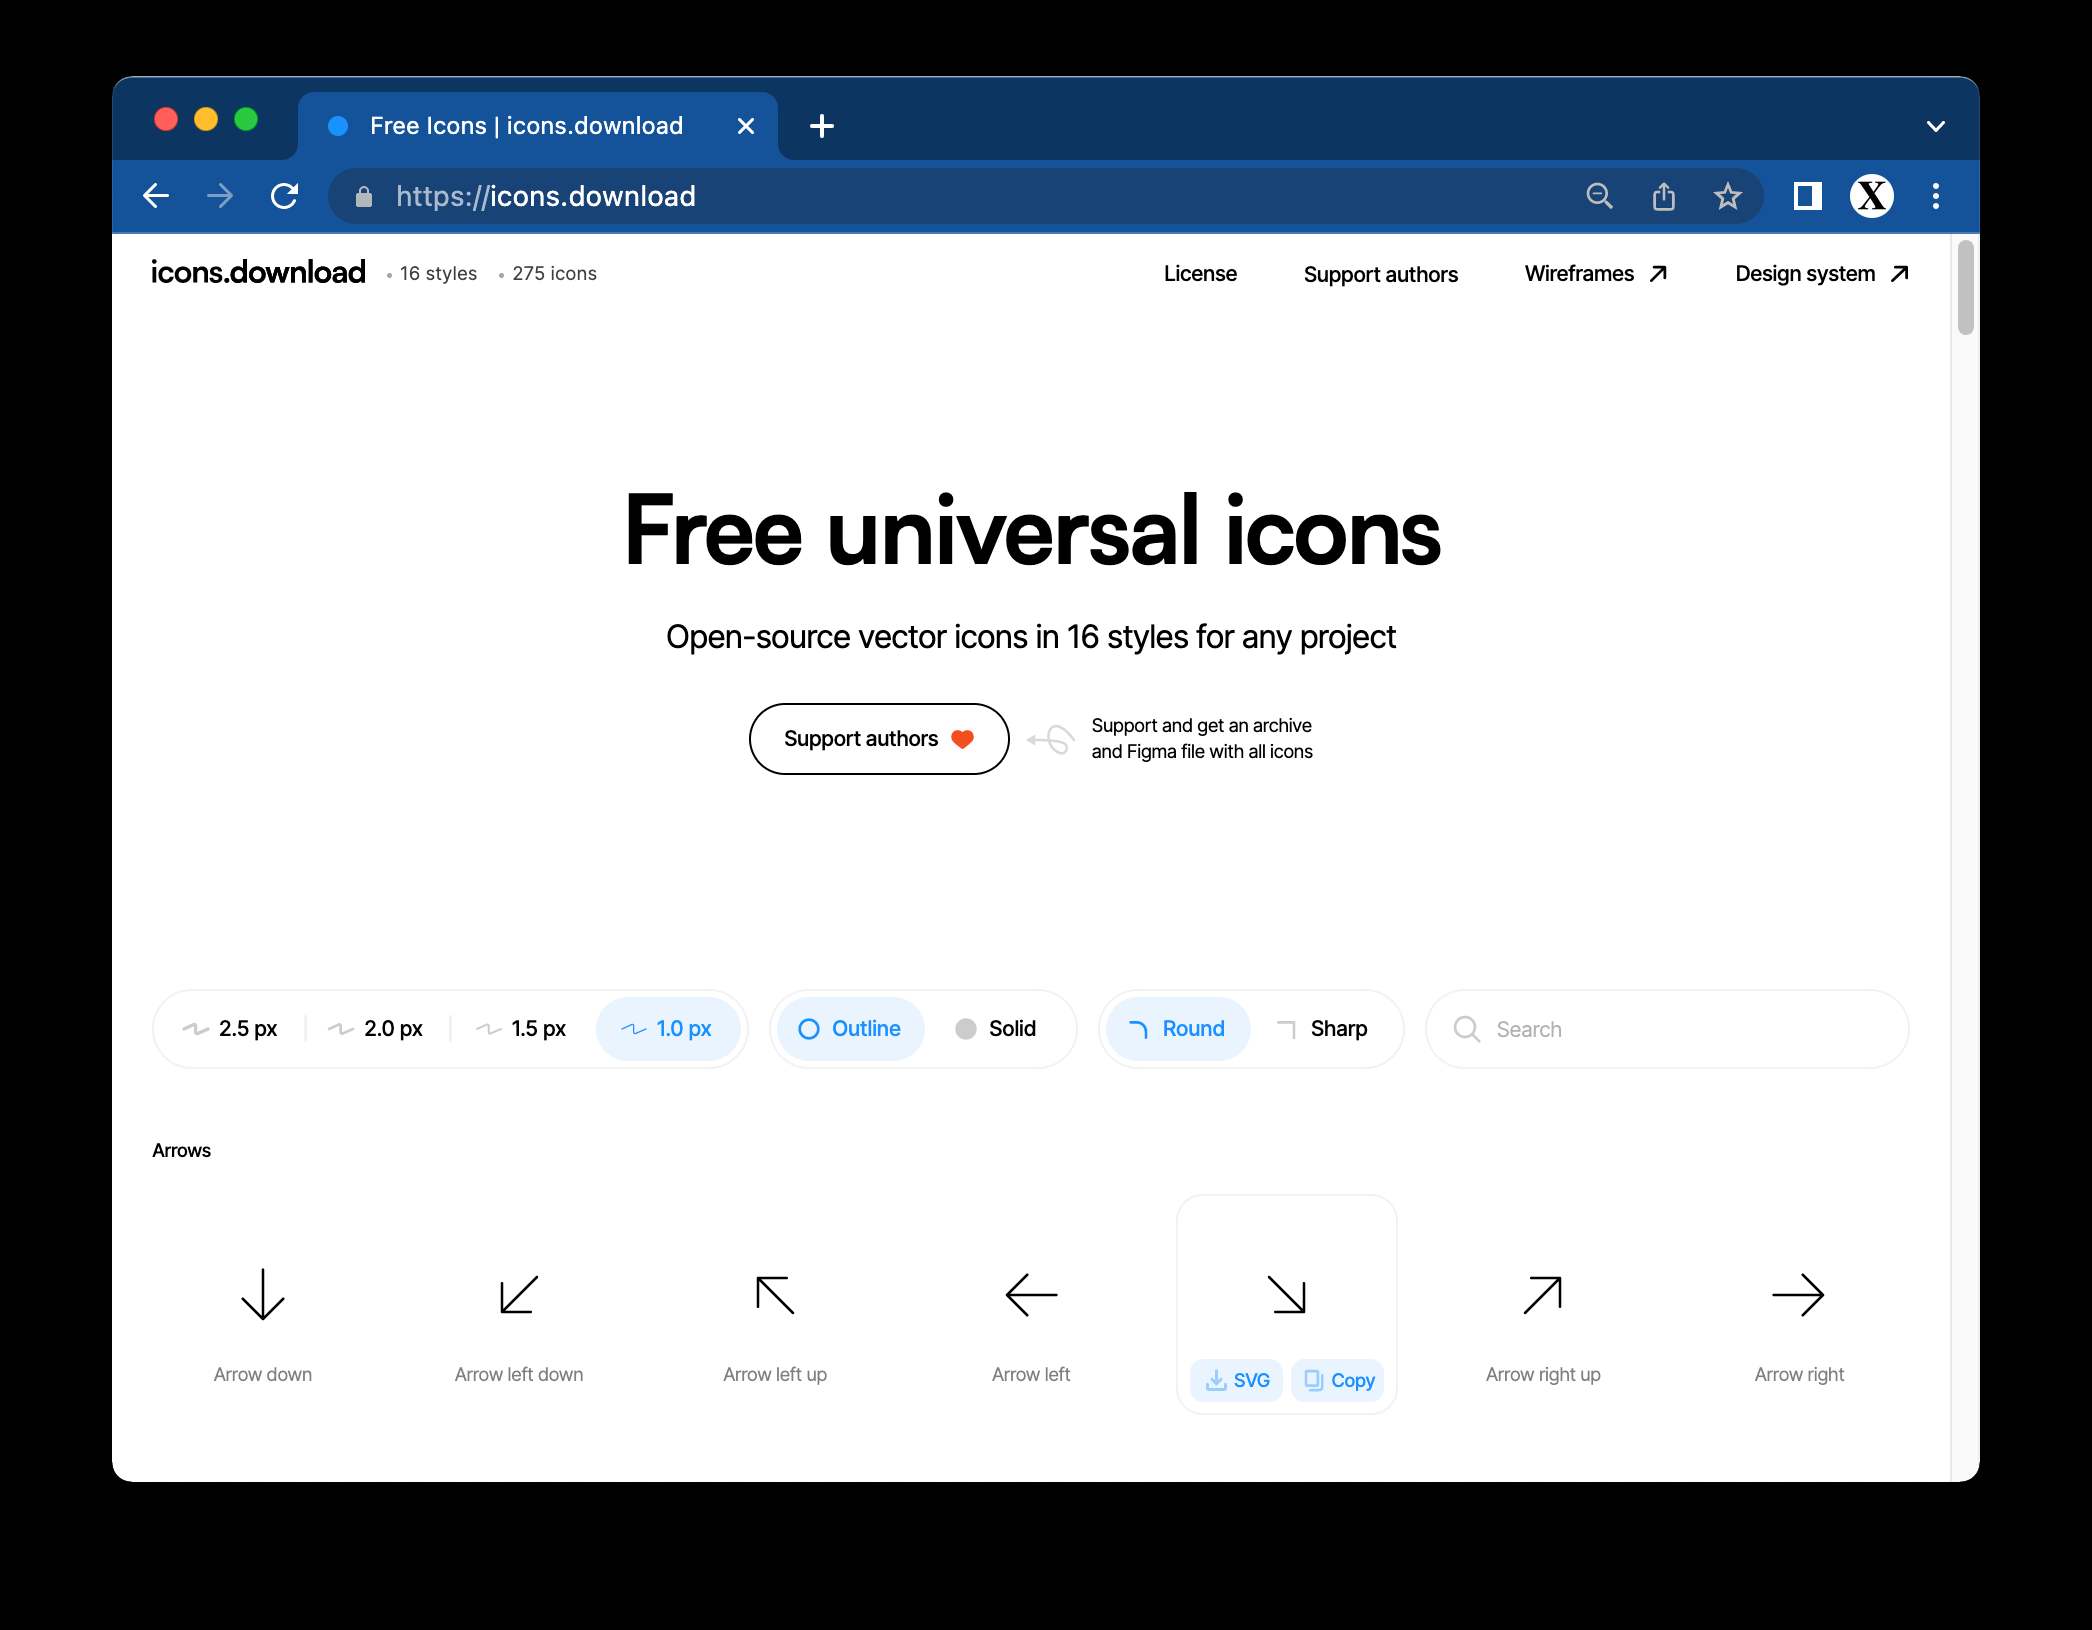
Task: Click the '275 icons' text
Action: click(x=554, y=274)
